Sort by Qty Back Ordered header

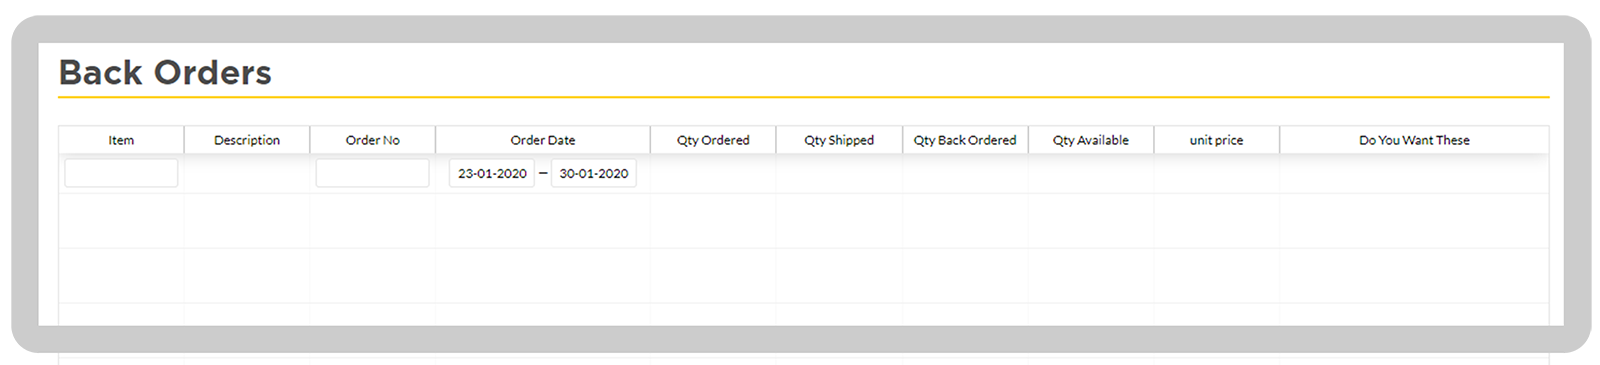point(965,140)
